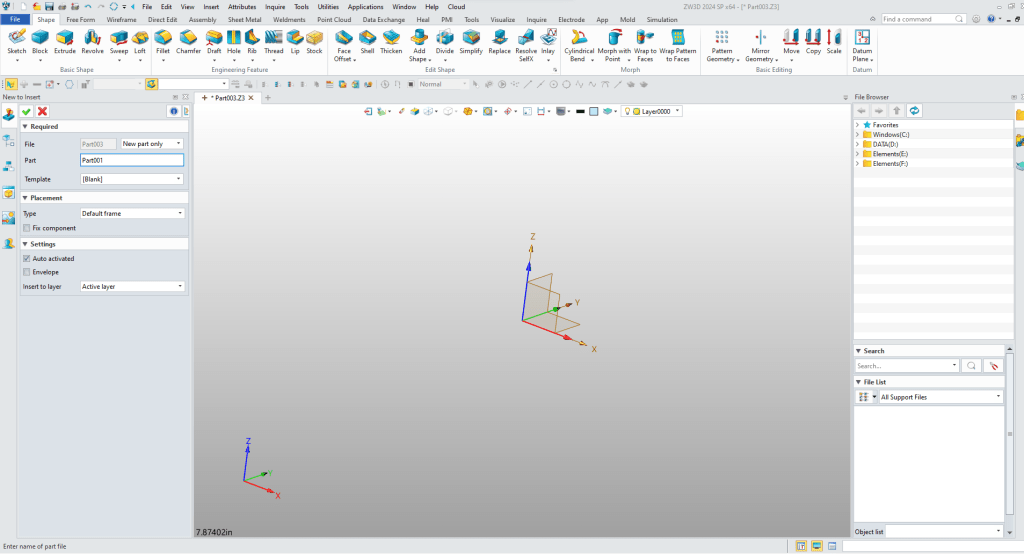Viewport: 1024px width, 554px height.
Task: Click the Revolve shape tool
Action: click(92, 40)
